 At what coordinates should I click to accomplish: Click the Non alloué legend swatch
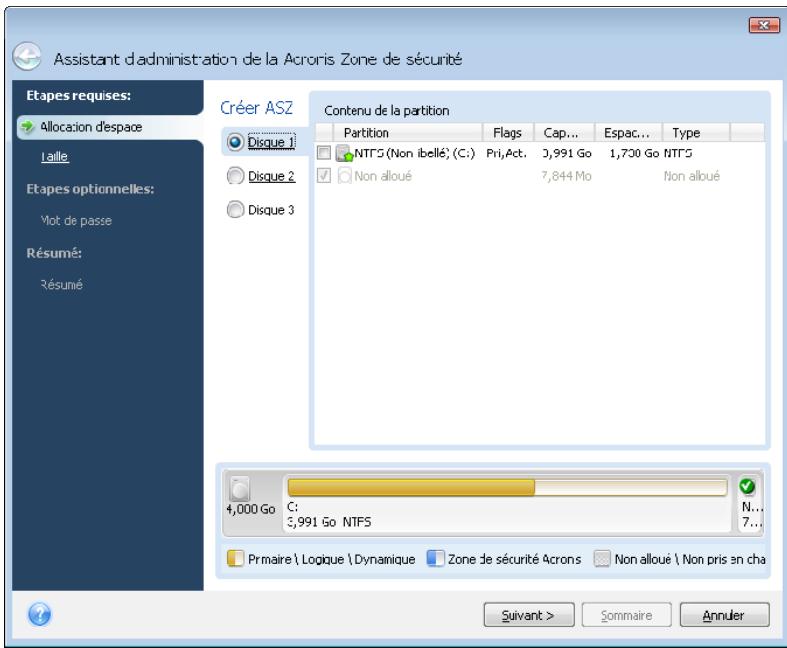click(602, 559)
